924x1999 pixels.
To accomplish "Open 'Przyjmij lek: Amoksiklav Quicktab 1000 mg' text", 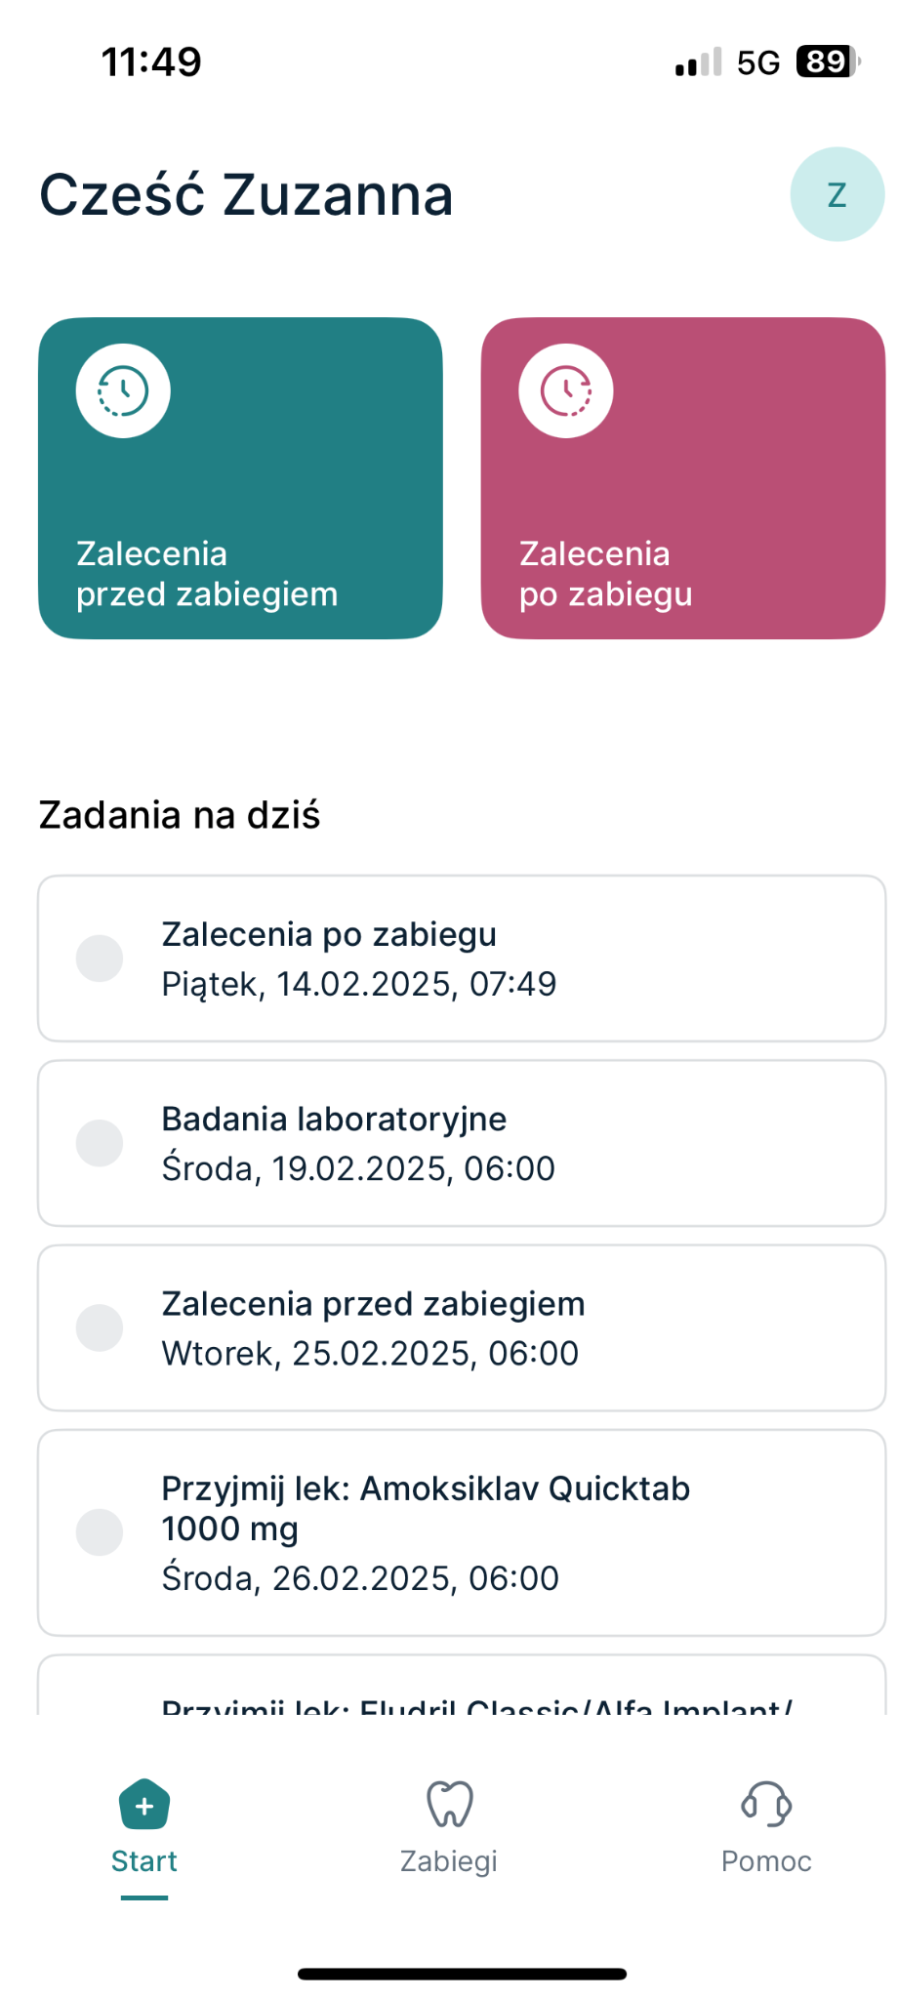I will point(425,1508).
